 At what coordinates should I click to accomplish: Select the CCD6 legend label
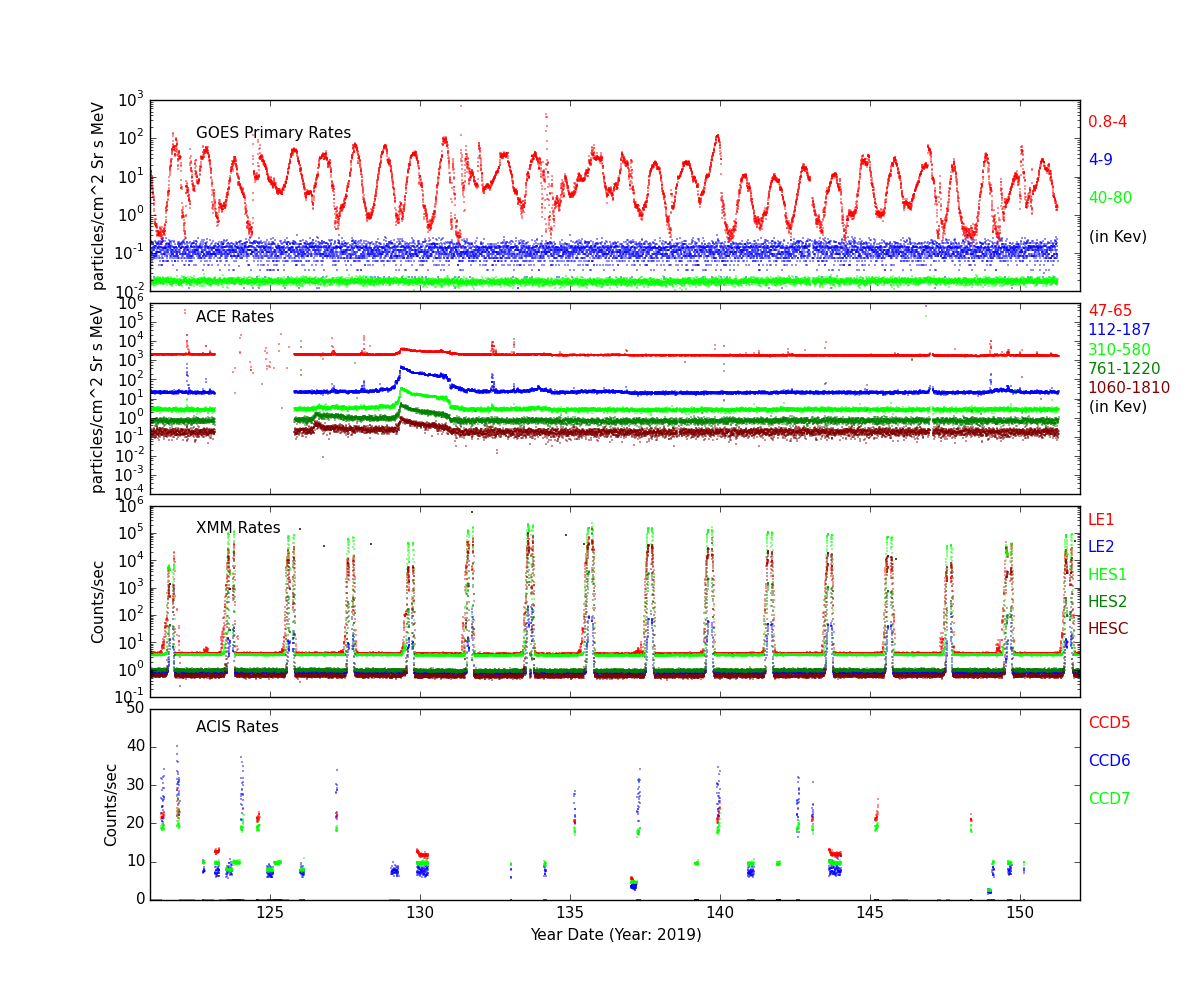click(x=1109, y=761)
